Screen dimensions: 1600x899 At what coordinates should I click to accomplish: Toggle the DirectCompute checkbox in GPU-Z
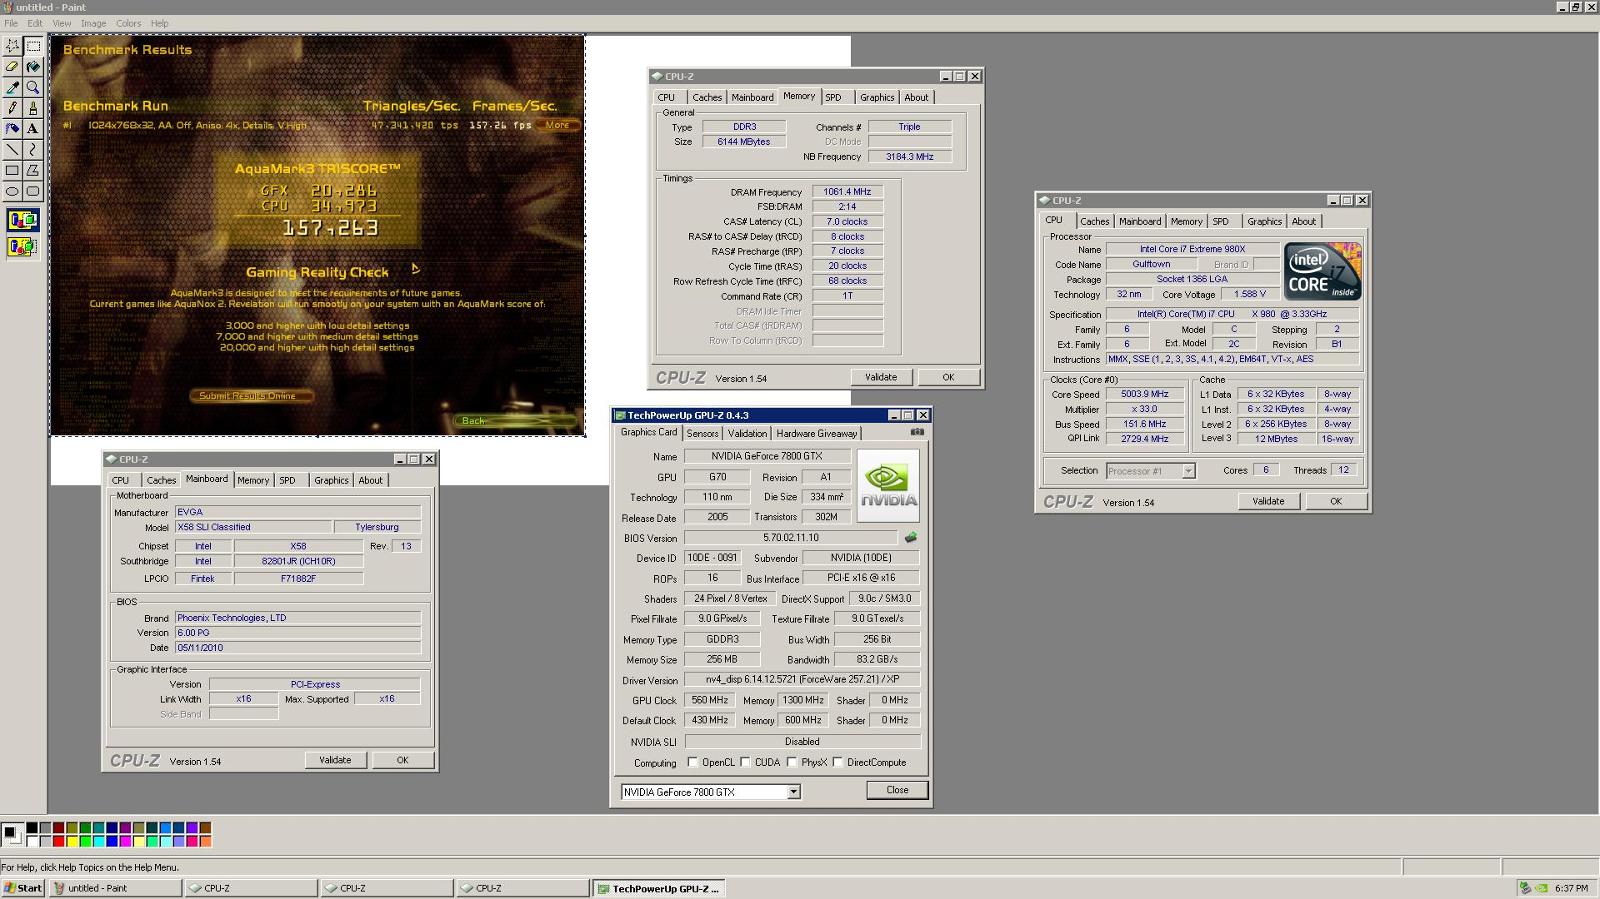tap(838, 762)
